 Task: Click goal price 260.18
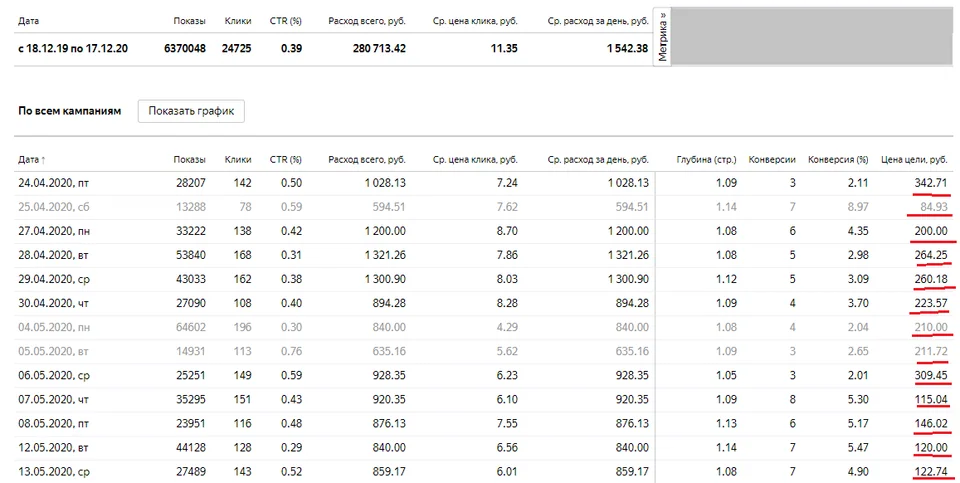[x=931, y=279]
